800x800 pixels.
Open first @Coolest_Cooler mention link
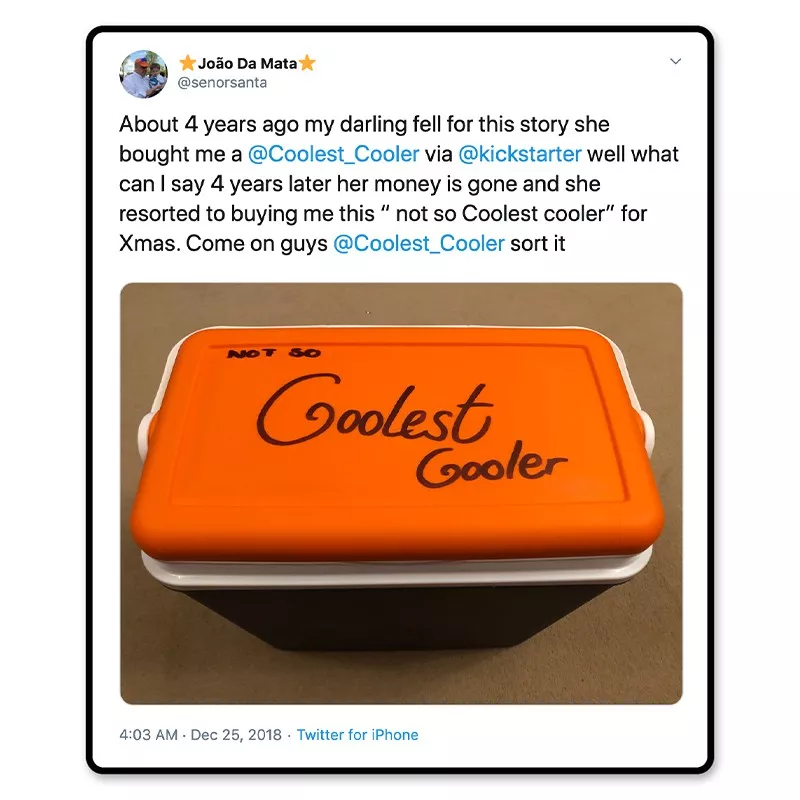tap(334, 154)
